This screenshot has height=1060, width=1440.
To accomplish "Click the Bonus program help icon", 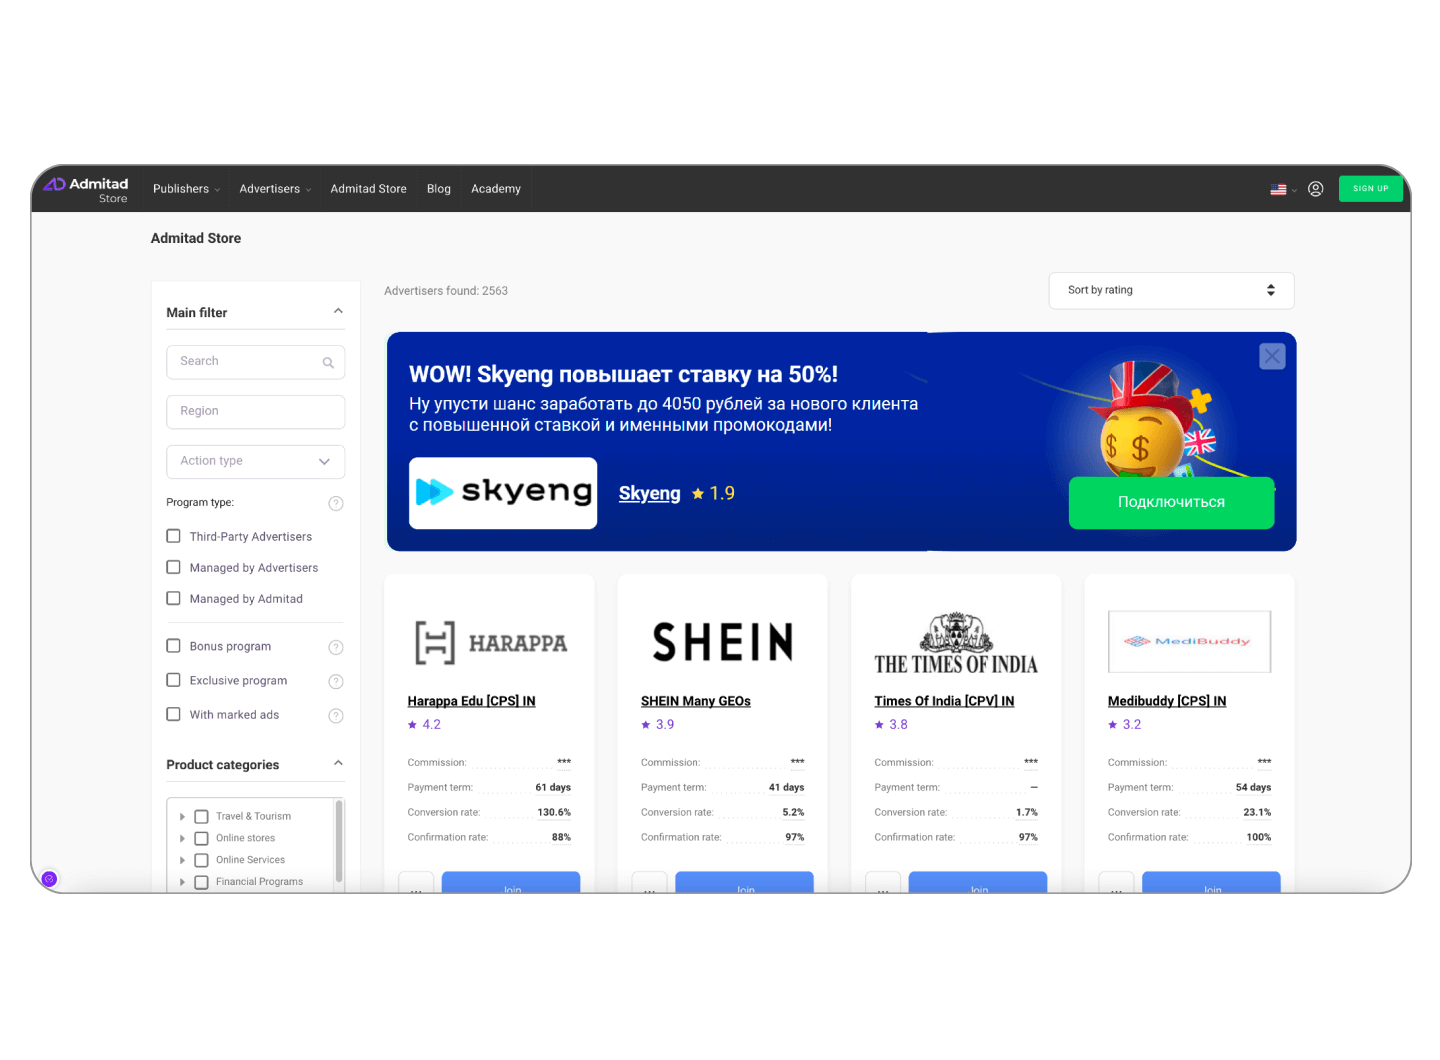I will pos(336,648).
